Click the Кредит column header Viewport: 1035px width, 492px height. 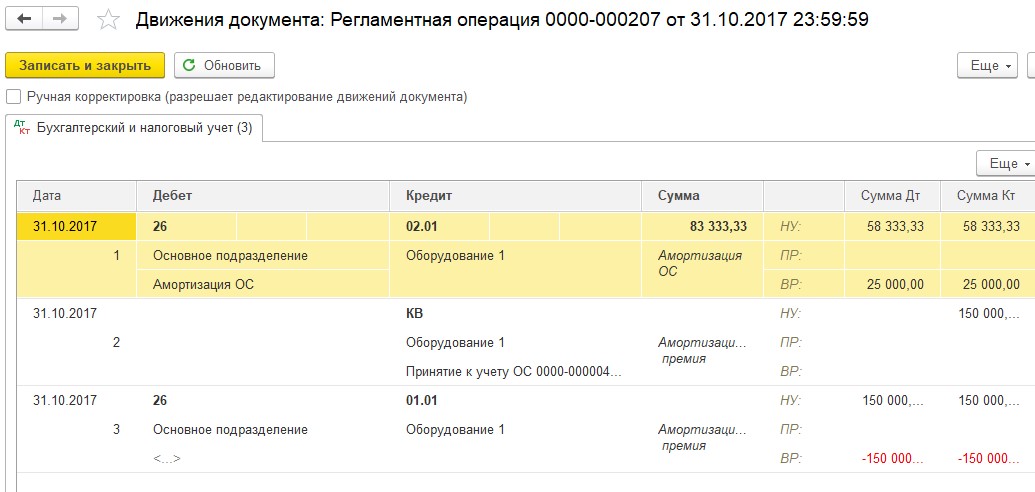click(516, 195)
